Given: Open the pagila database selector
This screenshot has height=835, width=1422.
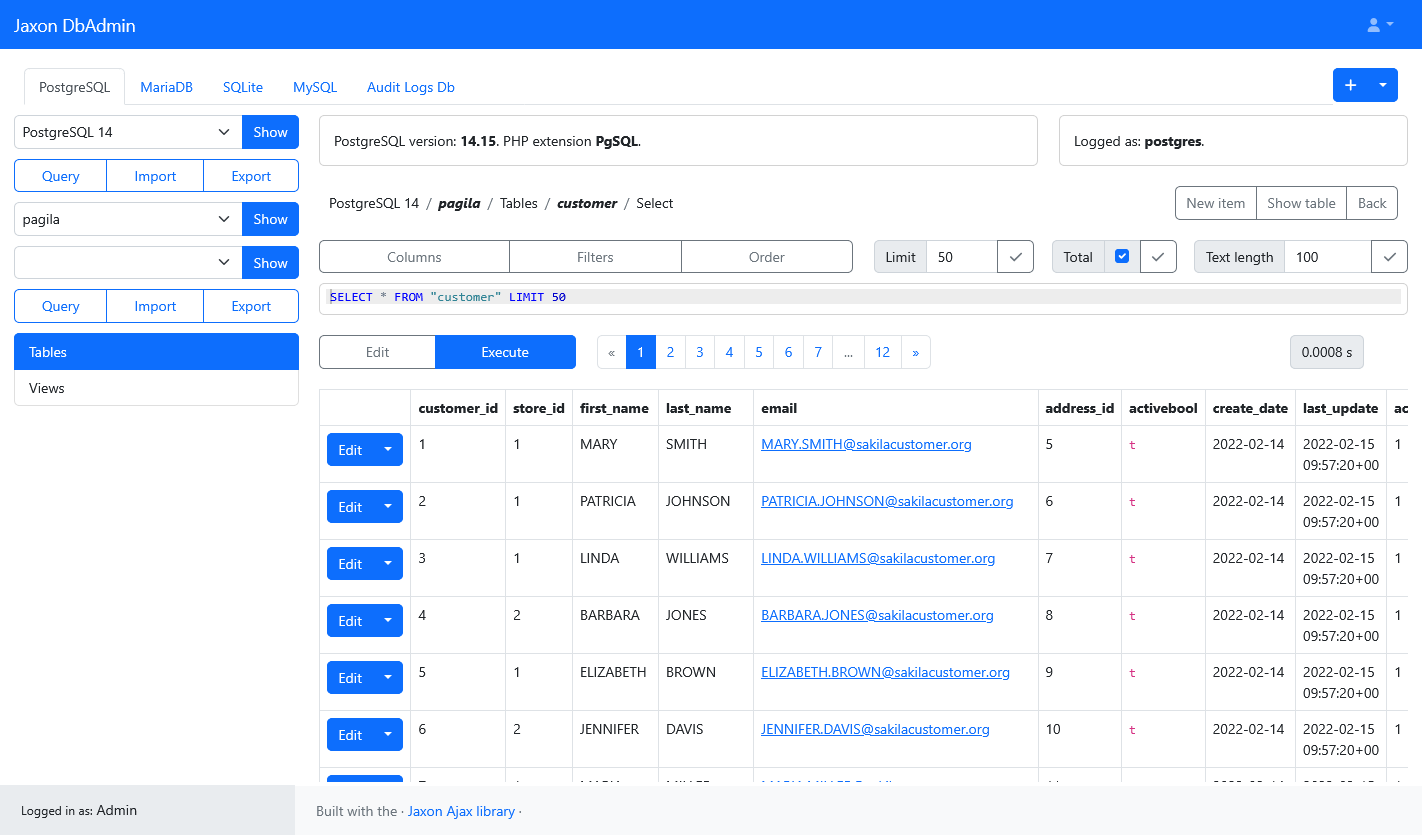Looking at the screenshot, I should pyautogui.click(x=127, y=219).
